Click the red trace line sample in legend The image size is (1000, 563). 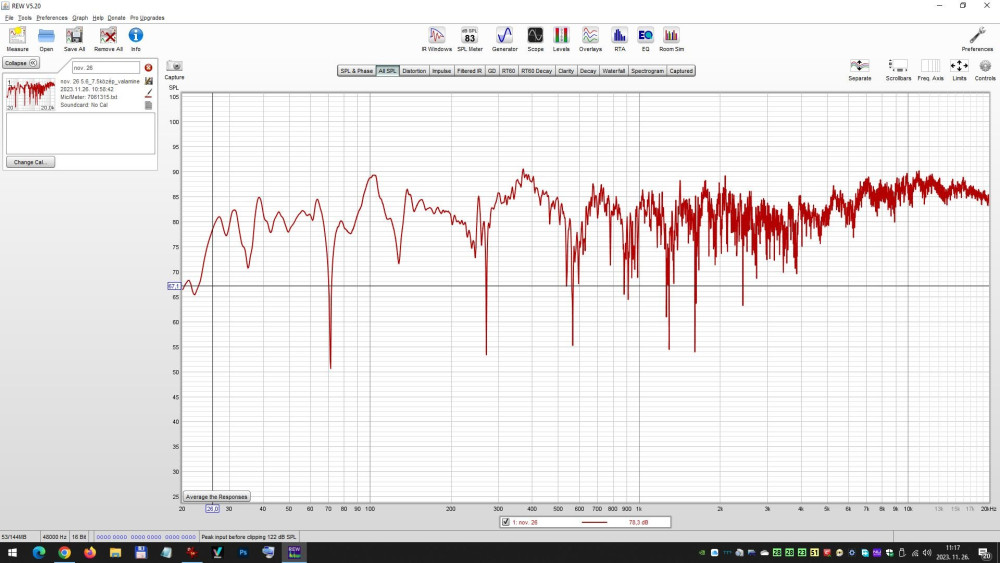[594, 522]
